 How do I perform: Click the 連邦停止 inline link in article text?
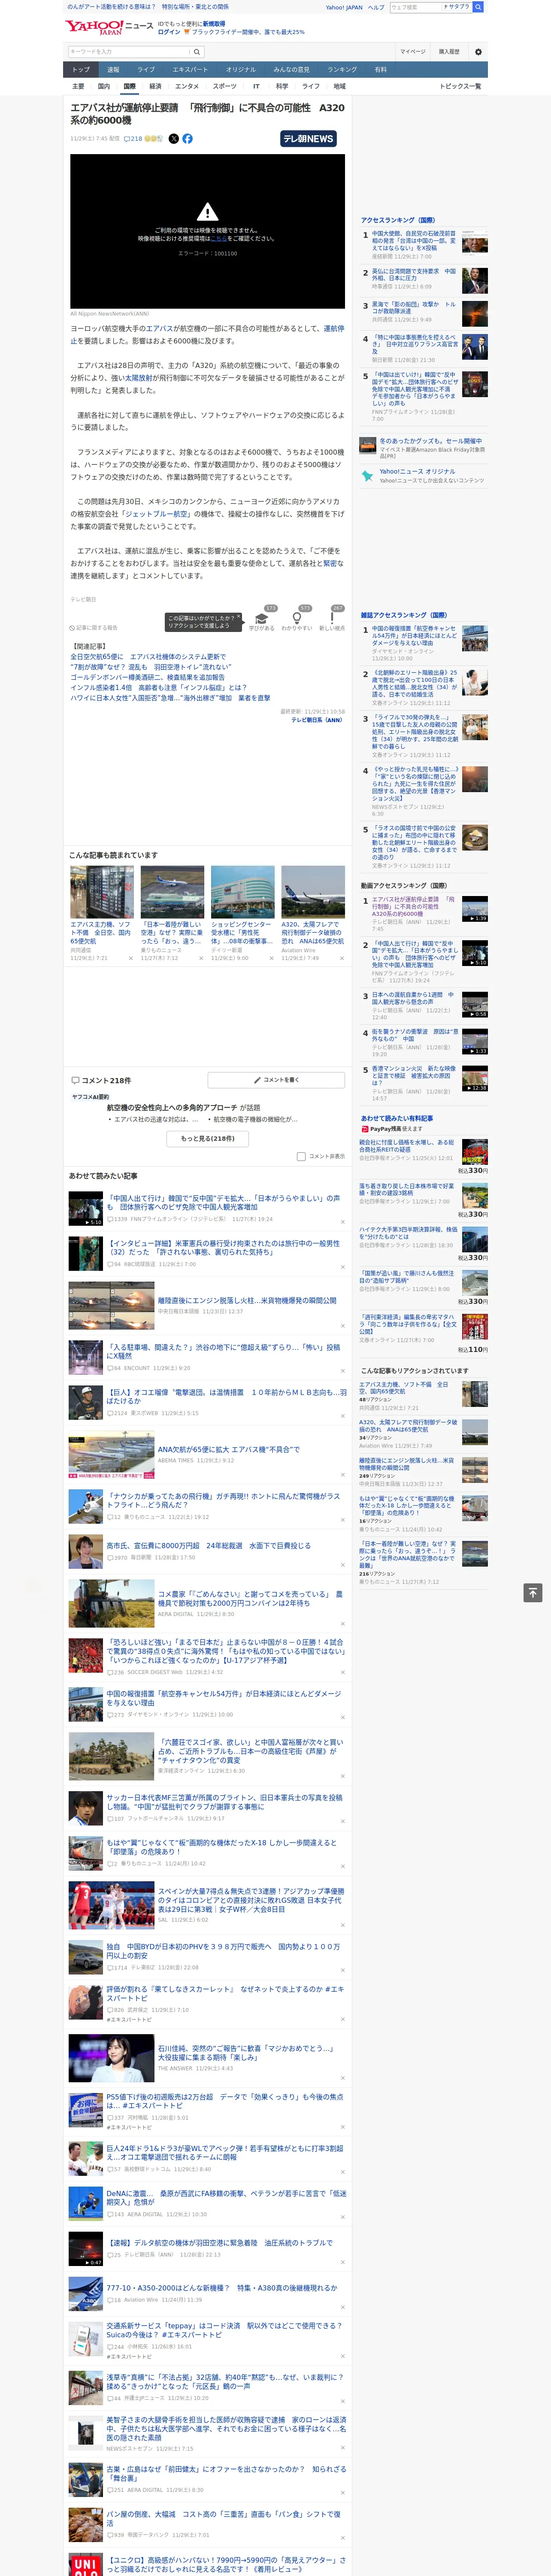click(x=333, y=328)
